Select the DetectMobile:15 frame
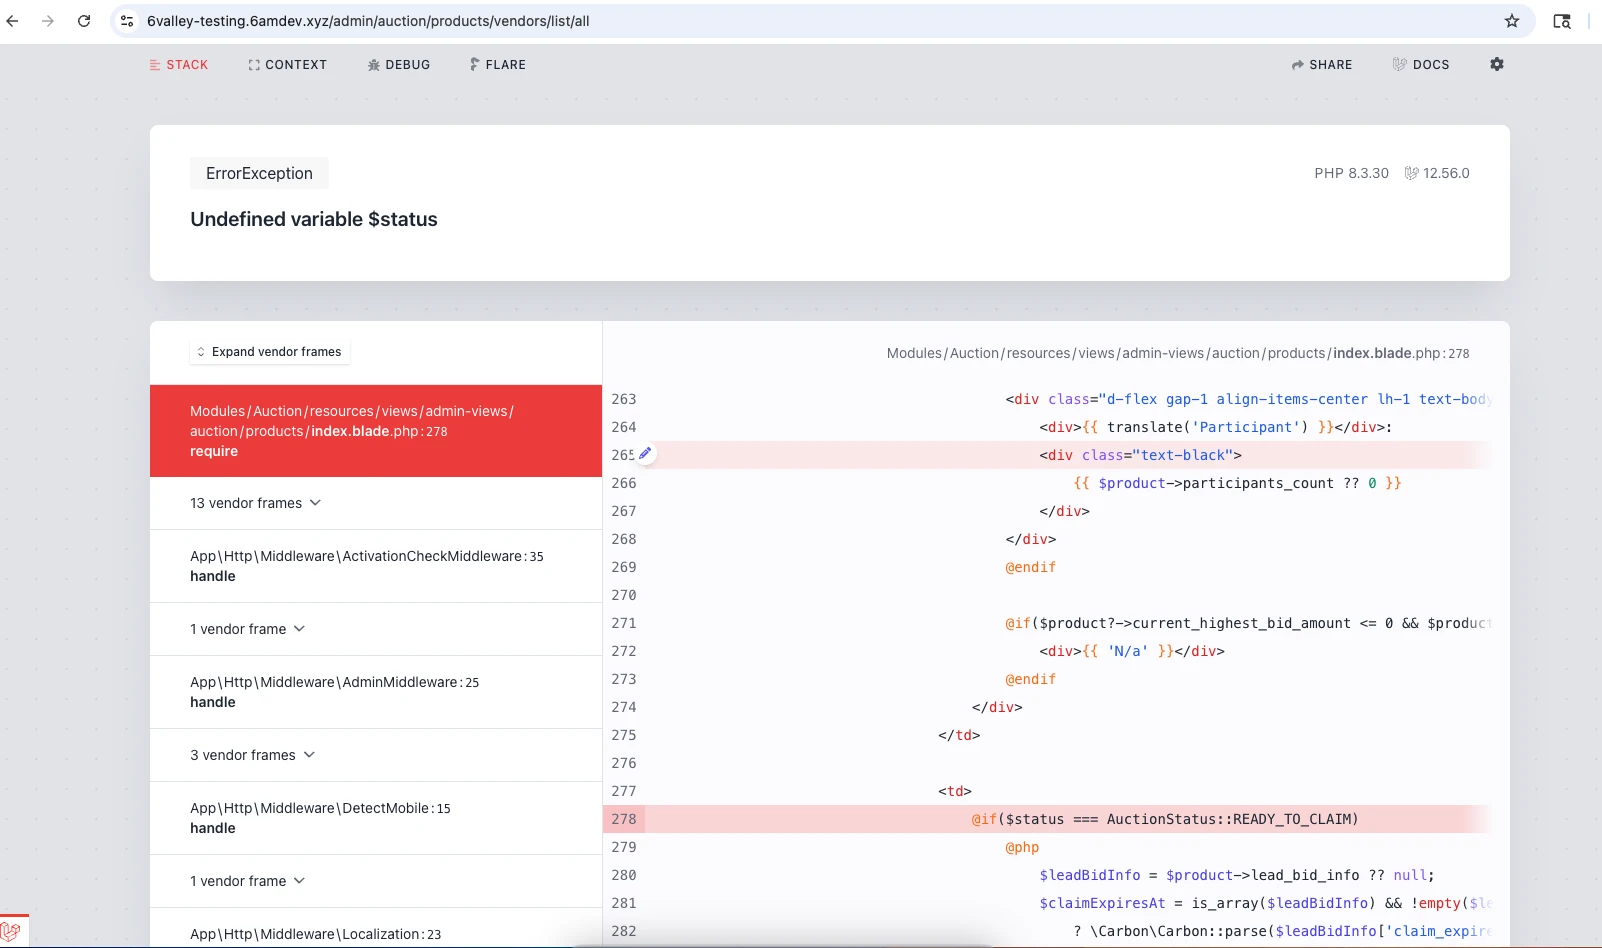Viewport: 1602px width, 948px height. [x=376, y=818]
